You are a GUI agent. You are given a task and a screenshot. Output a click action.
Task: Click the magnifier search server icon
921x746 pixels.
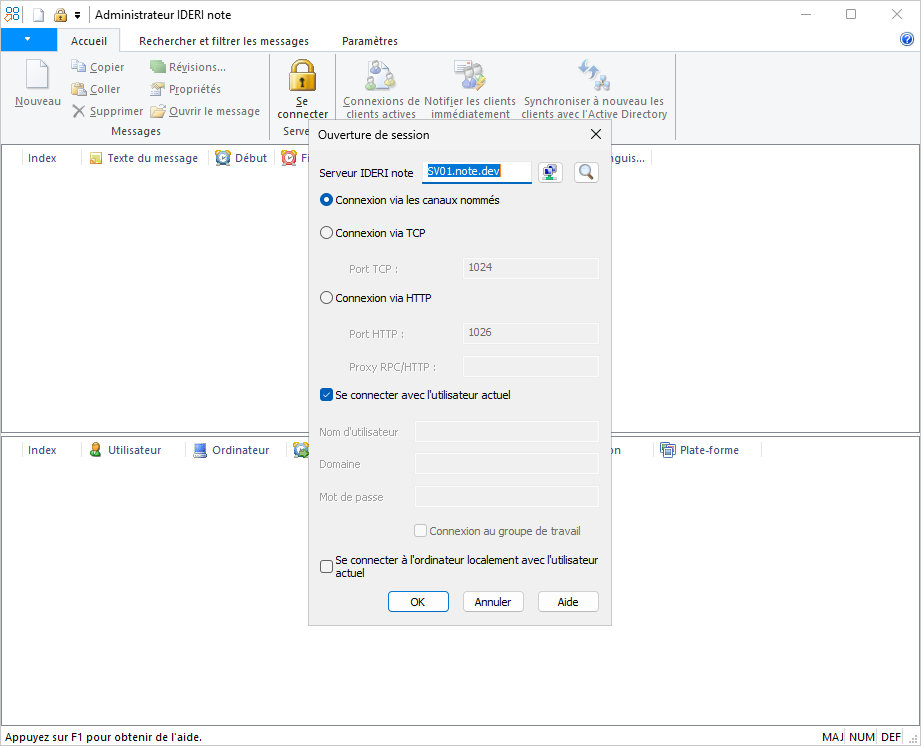point(586,172)
